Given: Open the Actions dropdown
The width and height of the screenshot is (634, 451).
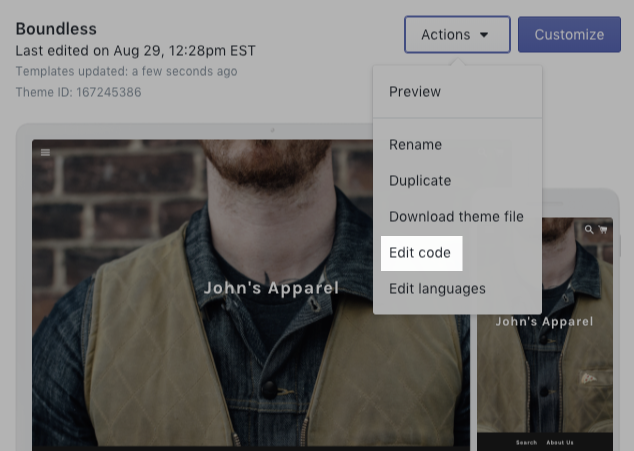Looking at the screenshot, I should 456,35.
